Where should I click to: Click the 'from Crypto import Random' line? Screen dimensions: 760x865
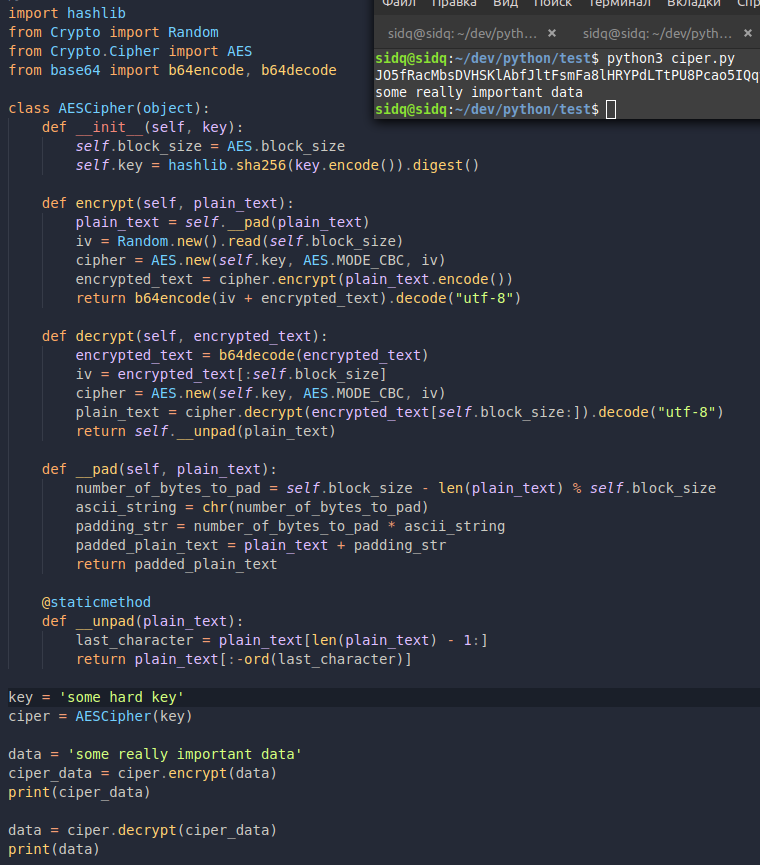pyautogui.click(x=113, y=32)
